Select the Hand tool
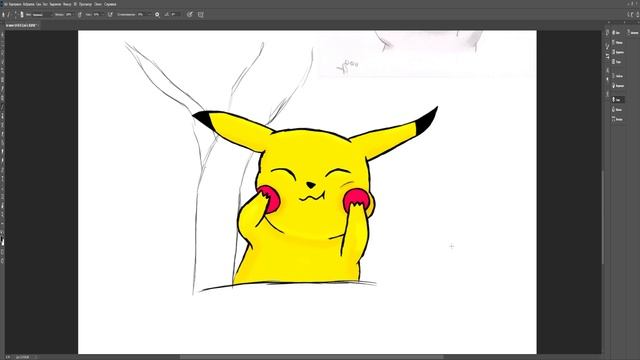Viewport: 640px width, 360px height. 2,205
